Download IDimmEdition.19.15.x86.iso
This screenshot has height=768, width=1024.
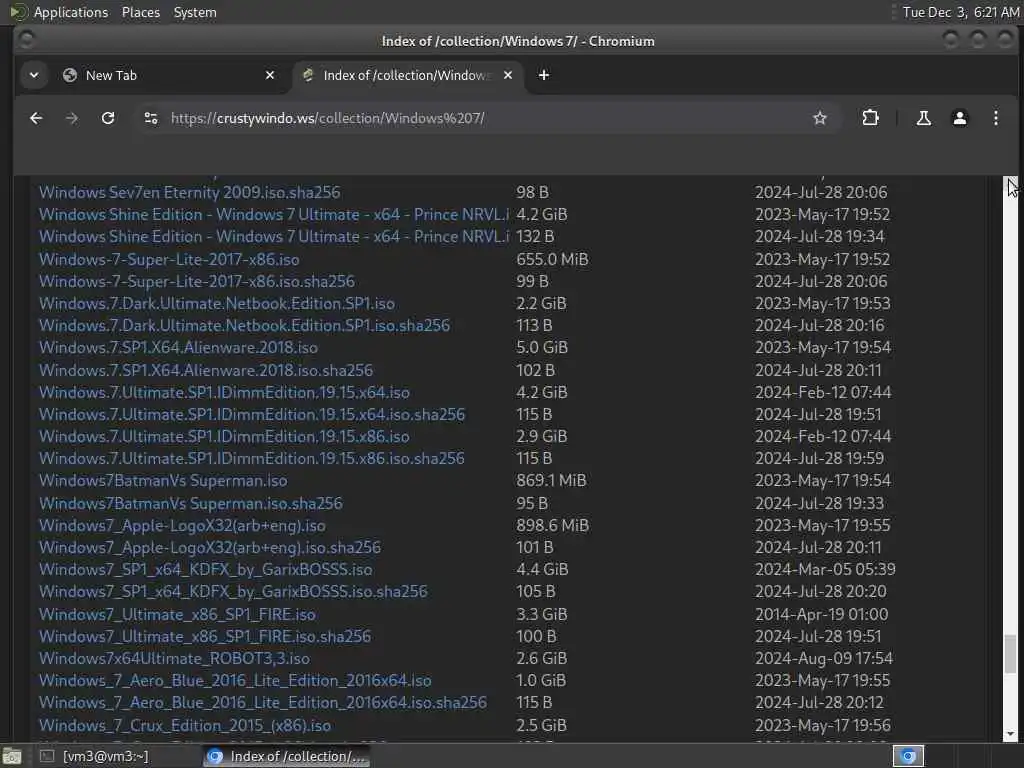[224, 436]
